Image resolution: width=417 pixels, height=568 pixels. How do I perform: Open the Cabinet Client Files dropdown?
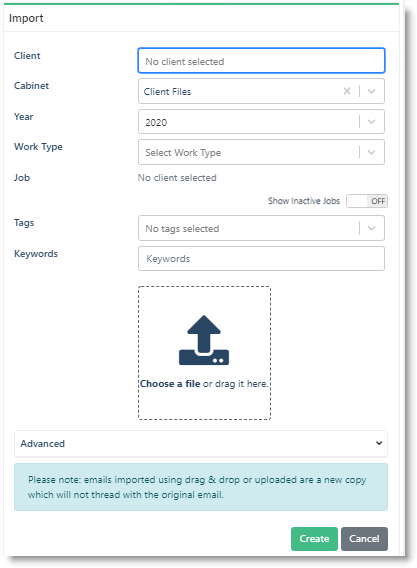(261, 91)
